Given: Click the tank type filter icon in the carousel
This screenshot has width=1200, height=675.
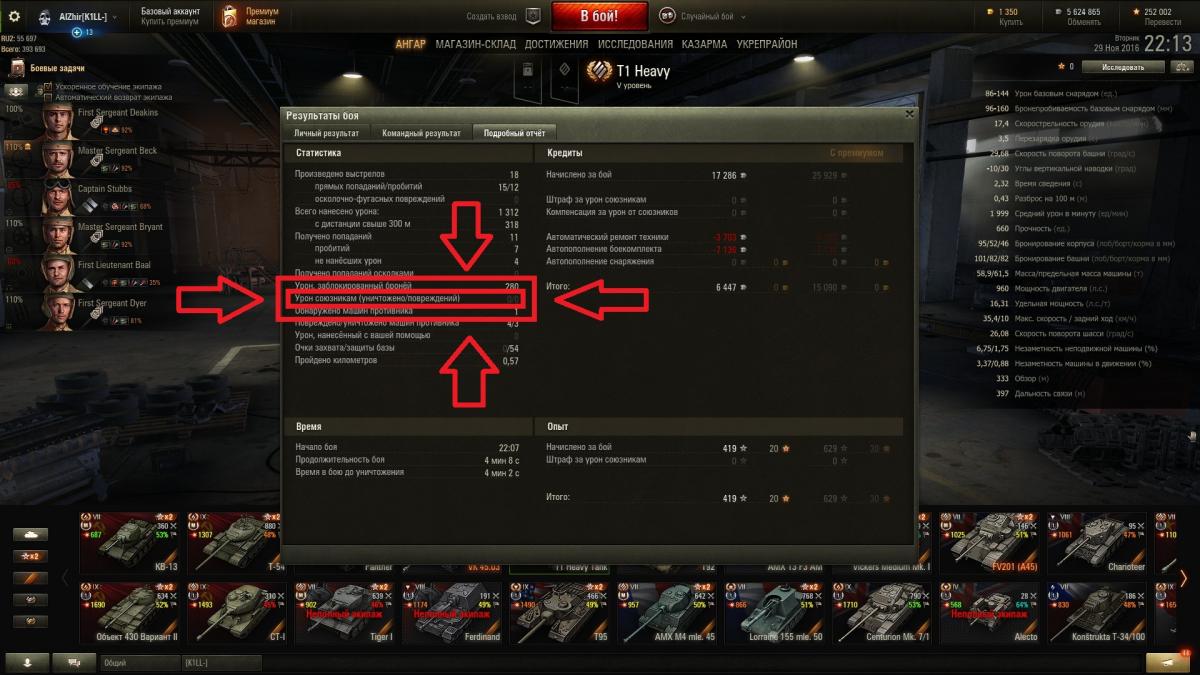Looking at the screenshot, I should pyautogui.click(x=30, y=535).
